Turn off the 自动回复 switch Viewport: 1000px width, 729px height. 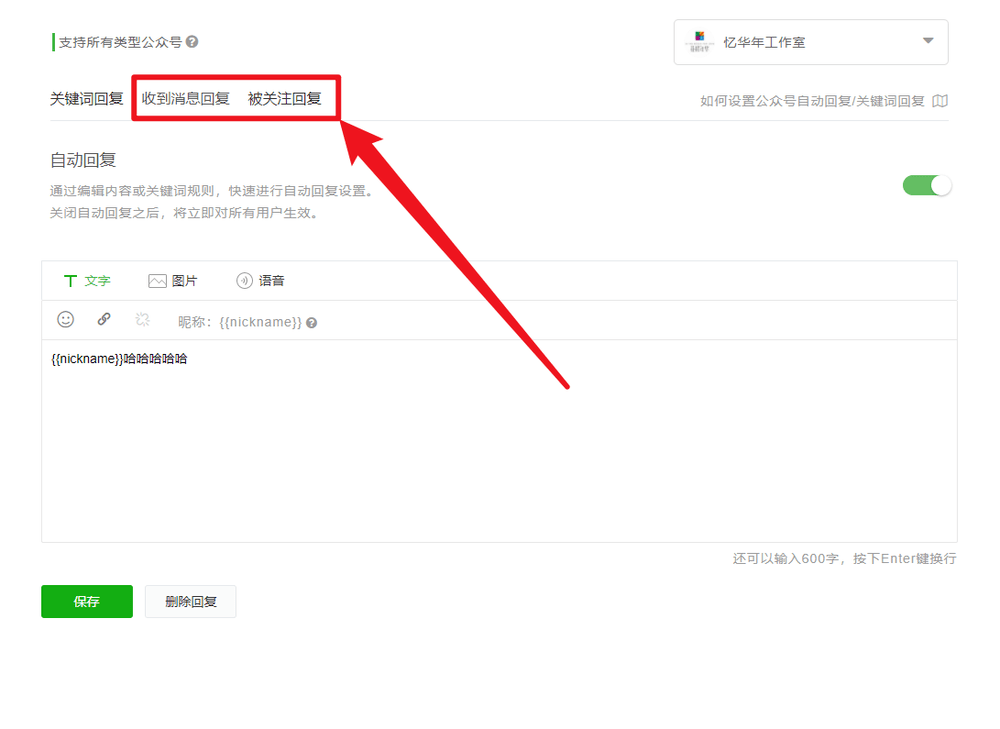pos(927,186)
